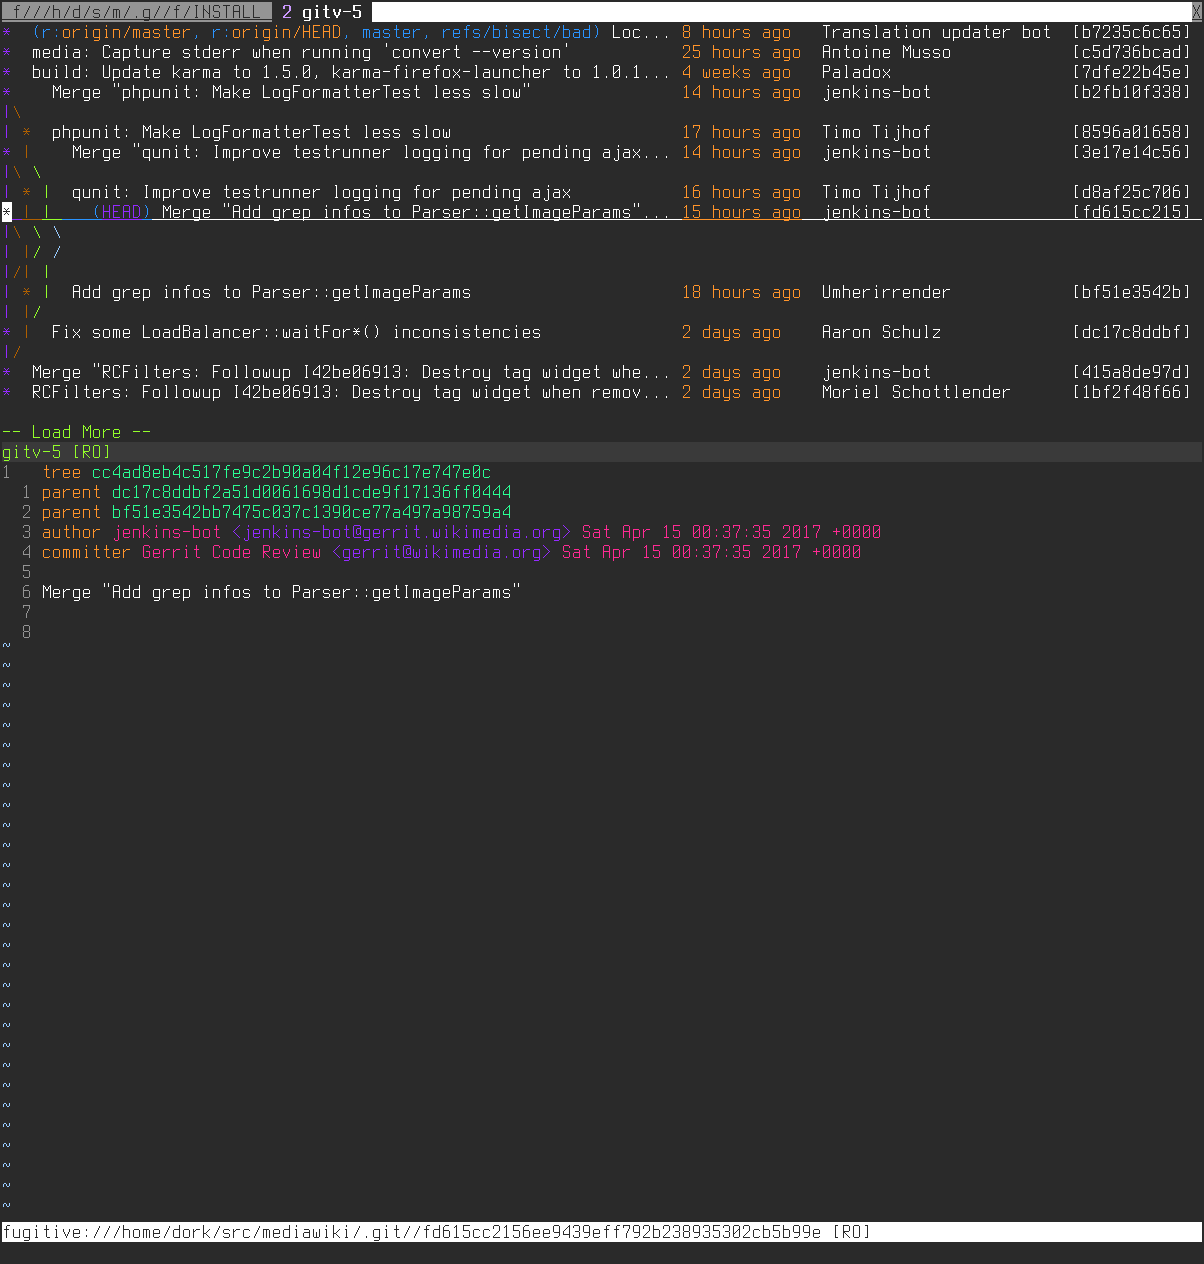Click author name 'Translation updater bot'

pyautogui.click(x=936, y=32)
